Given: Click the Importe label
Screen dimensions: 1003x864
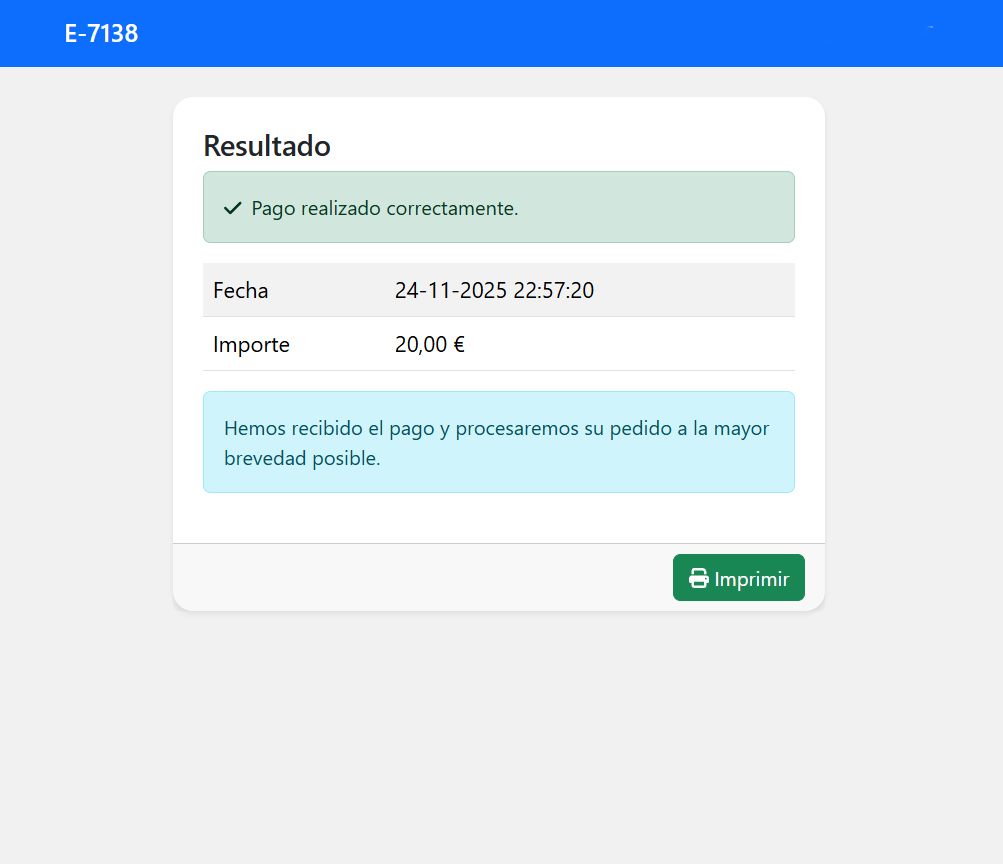Looking at the screenshot, I should 251,345.
